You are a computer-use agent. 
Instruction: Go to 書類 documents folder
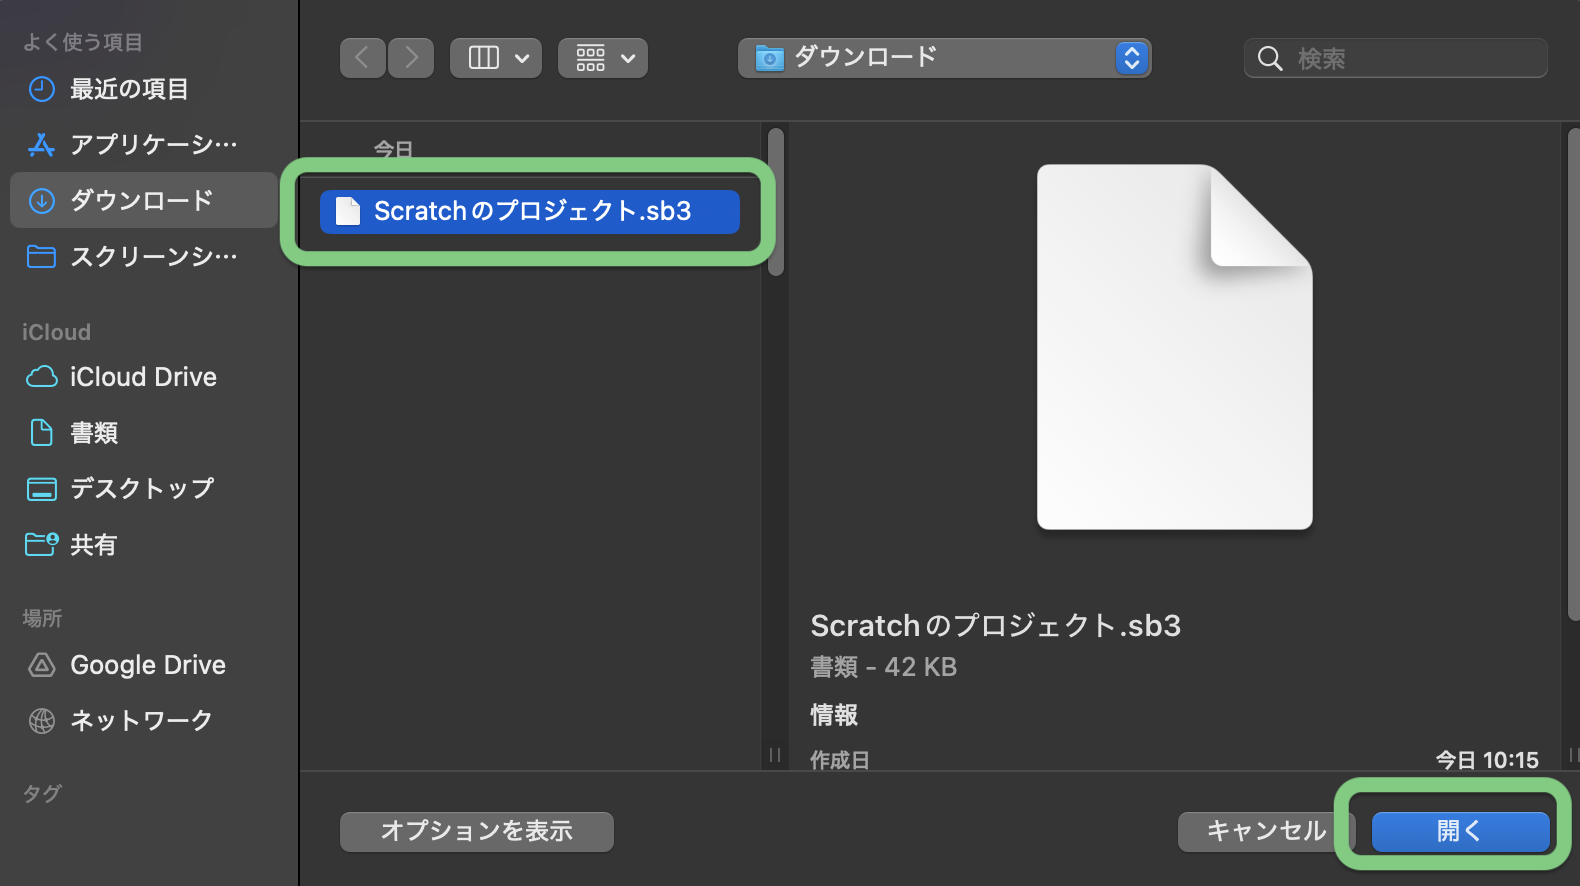[94, 433]
